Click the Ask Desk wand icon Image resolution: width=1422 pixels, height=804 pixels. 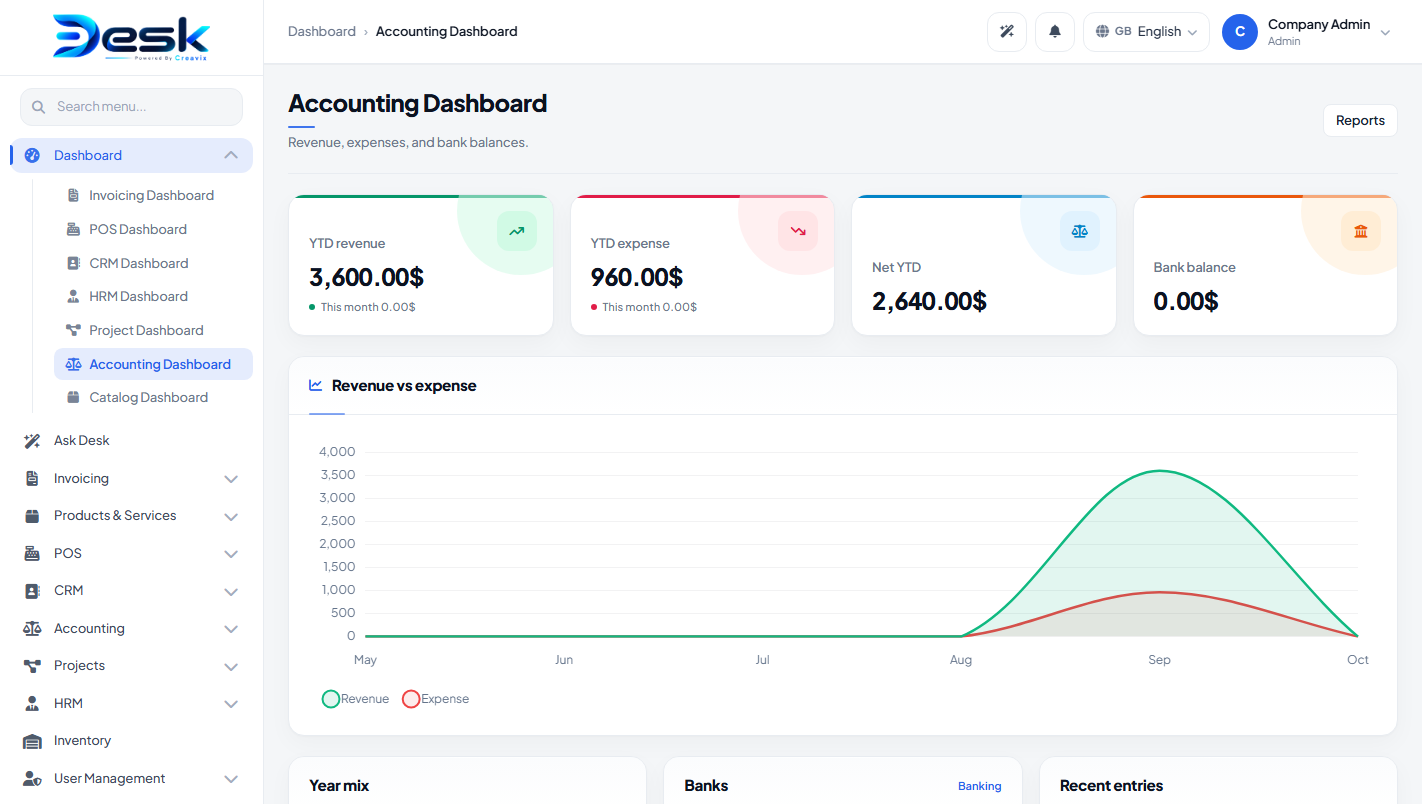point(32,441)
